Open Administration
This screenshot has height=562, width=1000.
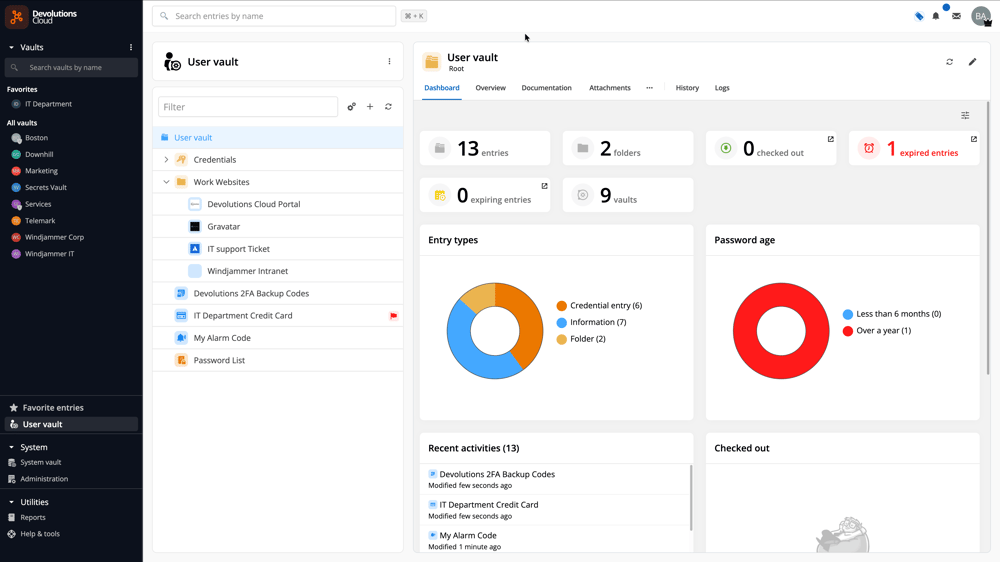click(43, 479)
